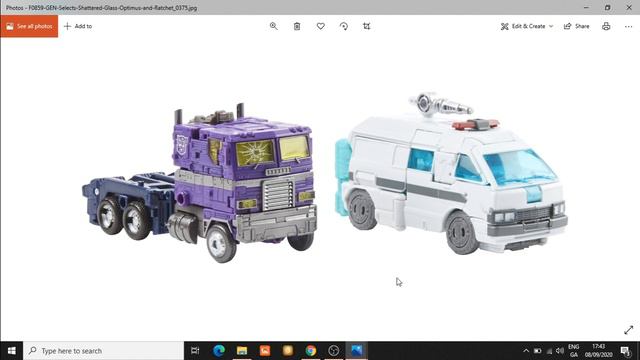This screenshot has height=360, width=640.
Task: Open See all photos view
Action: [29, 26]
